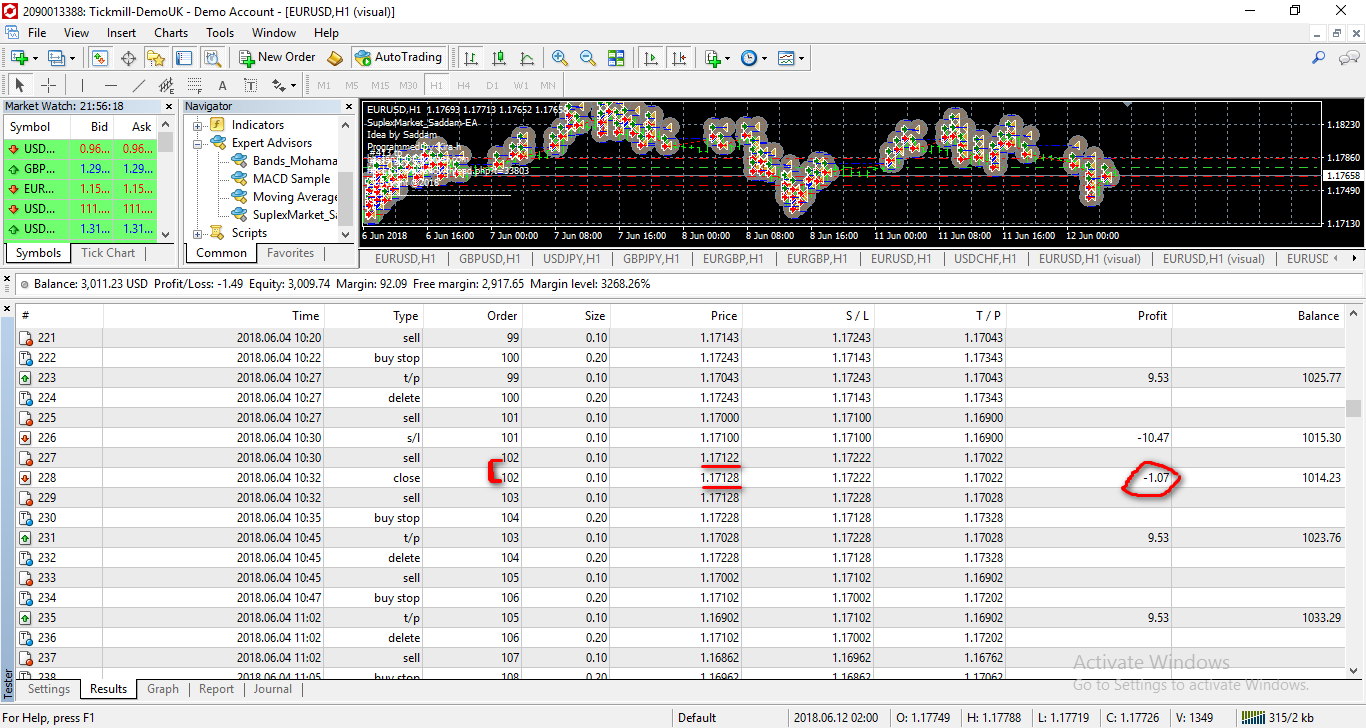
Task: Select the draw trendline tool
Action: (x=139, y=85)
